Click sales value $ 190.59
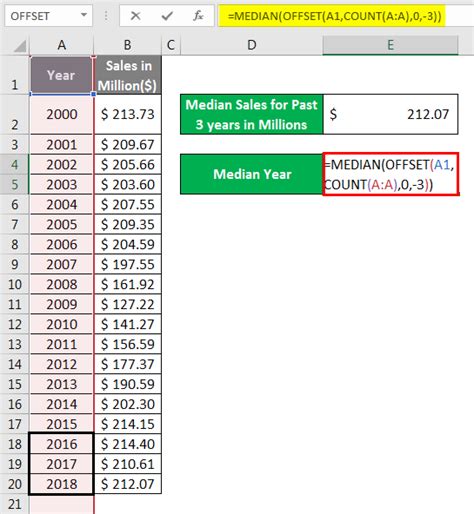Image resolution: width=474 pixels, height=514 pixels. tap(128, 384)
